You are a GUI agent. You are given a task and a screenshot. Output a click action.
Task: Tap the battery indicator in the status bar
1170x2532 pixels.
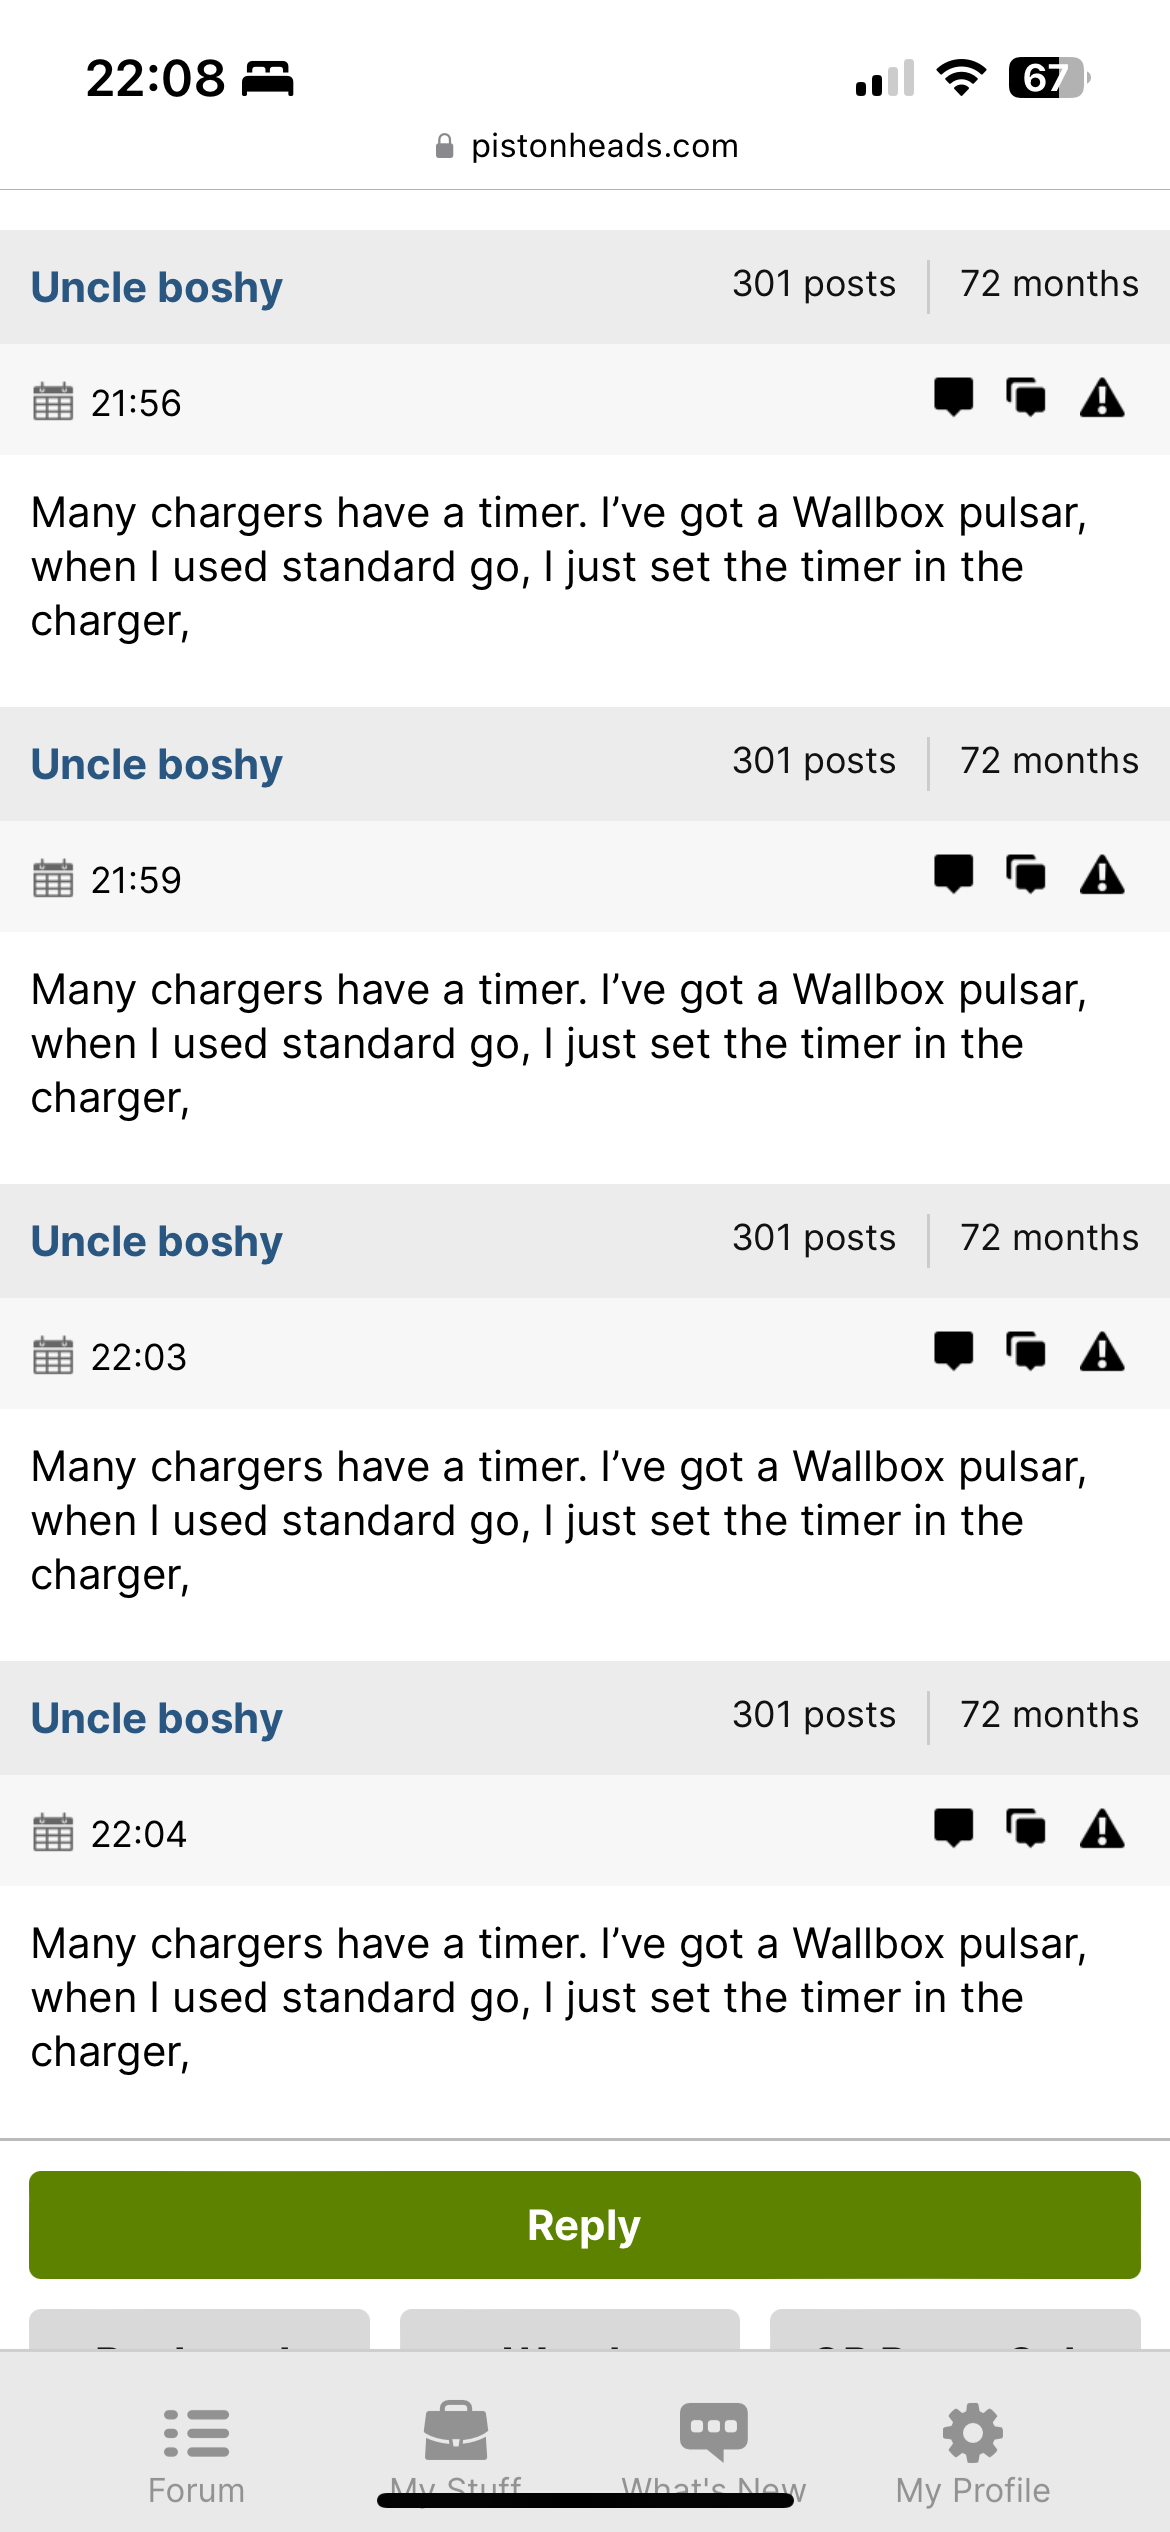click(1047, 78)
